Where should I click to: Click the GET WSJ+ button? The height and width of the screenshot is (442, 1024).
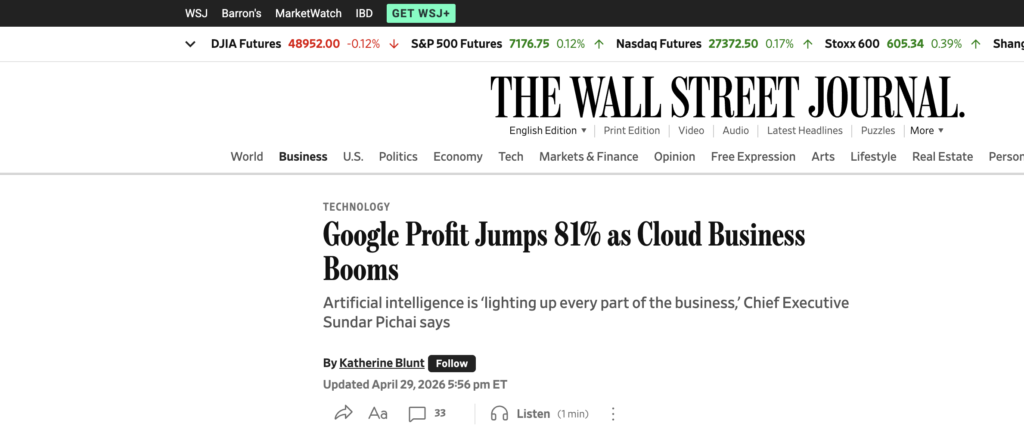point(421,13)
